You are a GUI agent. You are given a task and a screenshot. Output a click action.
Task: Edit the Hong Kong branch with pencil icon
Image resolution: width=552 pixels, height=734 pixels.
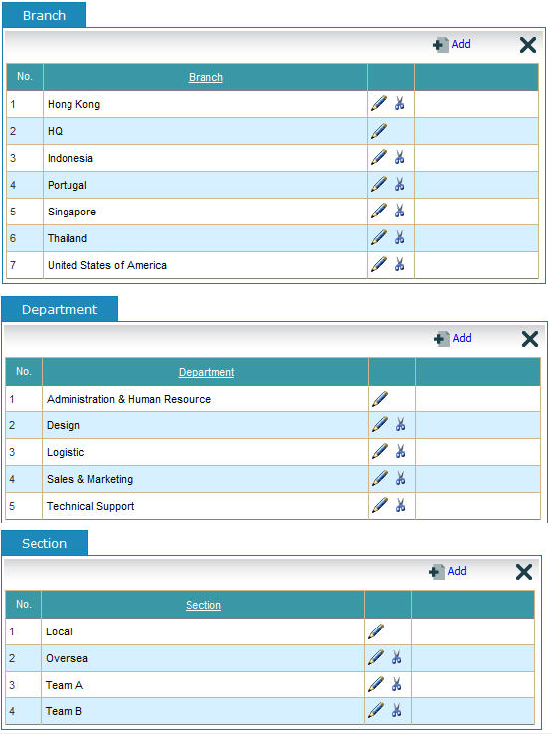[379, 103]
